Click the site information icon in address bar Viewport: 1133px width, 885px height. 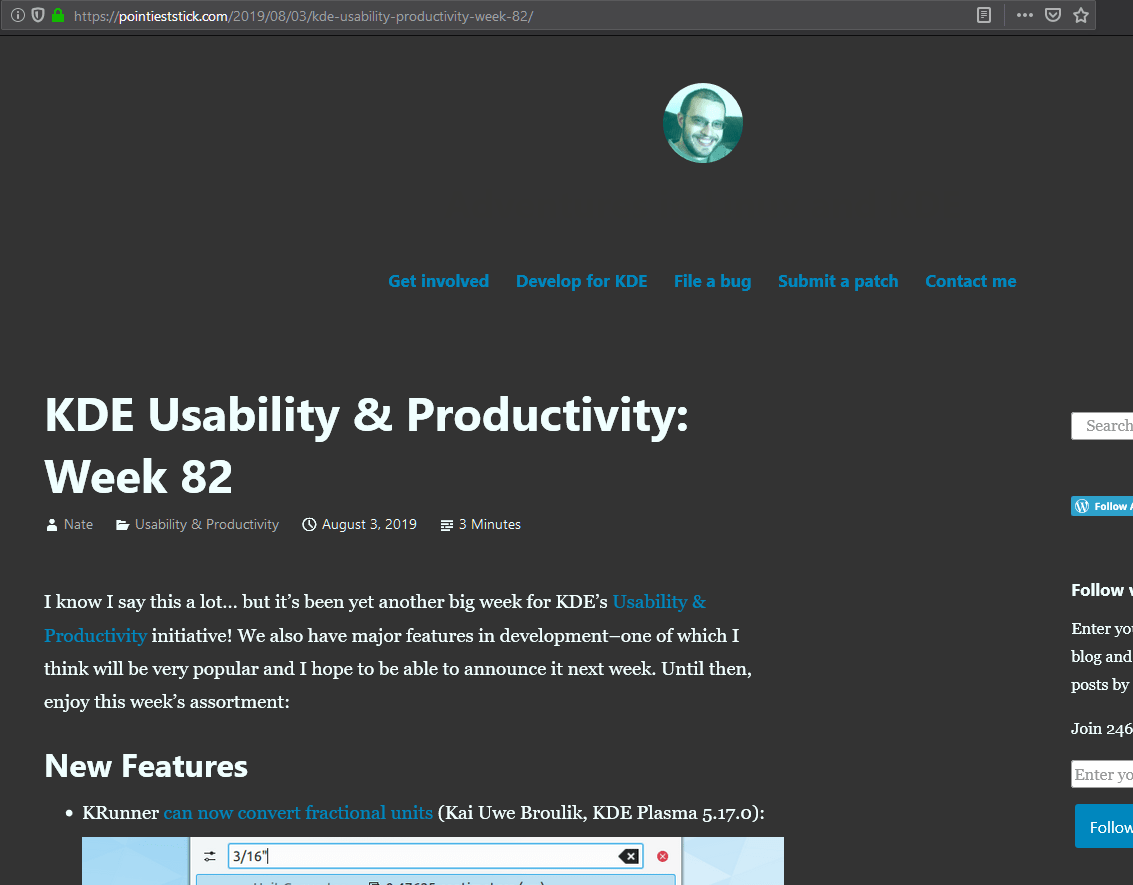17,15
